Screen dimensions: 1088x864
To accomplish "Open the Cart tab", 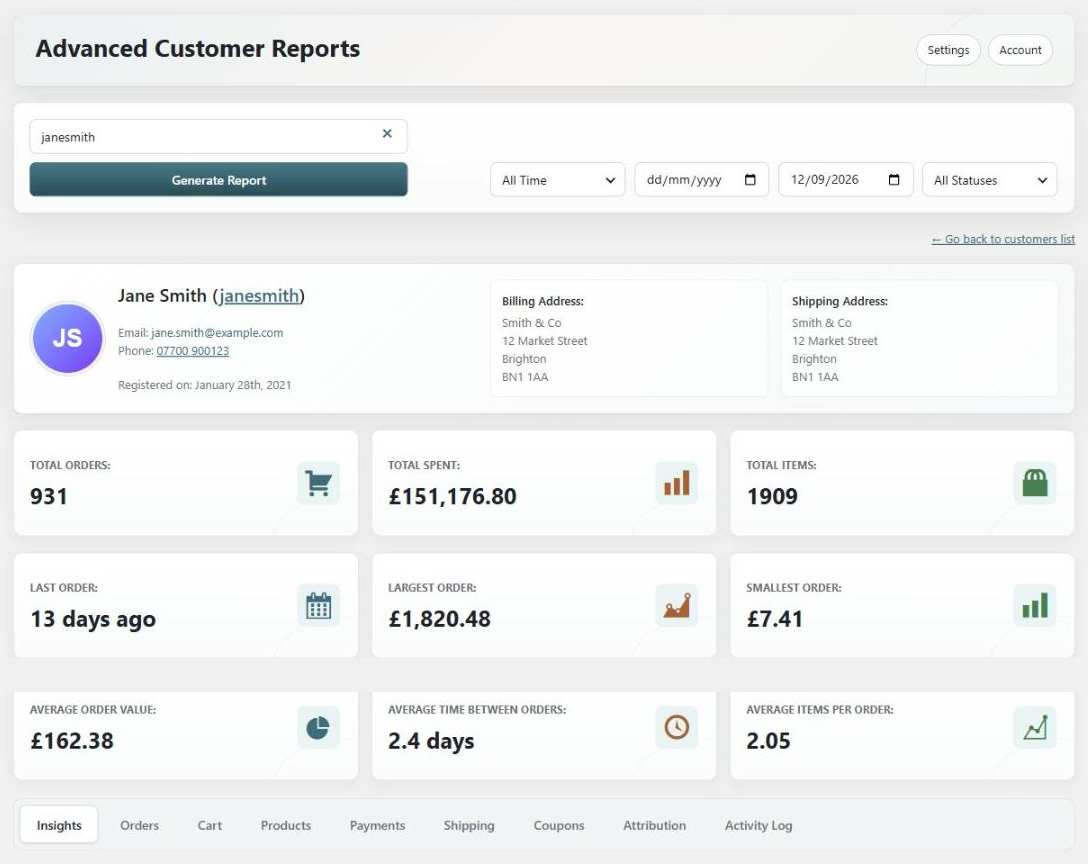I will pyautogui.click(x=210, y=825).
